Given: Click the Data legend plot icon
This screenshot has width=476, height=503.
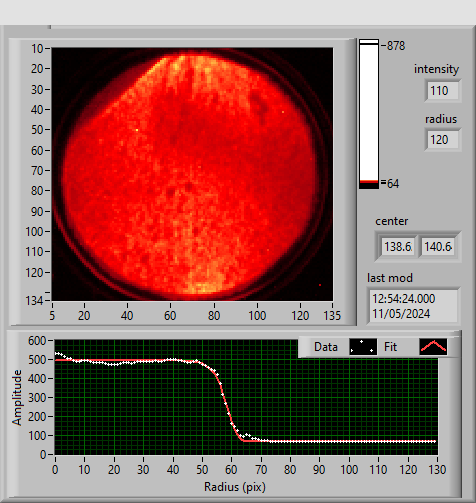Looking at the screenshot, I should 363,347.
